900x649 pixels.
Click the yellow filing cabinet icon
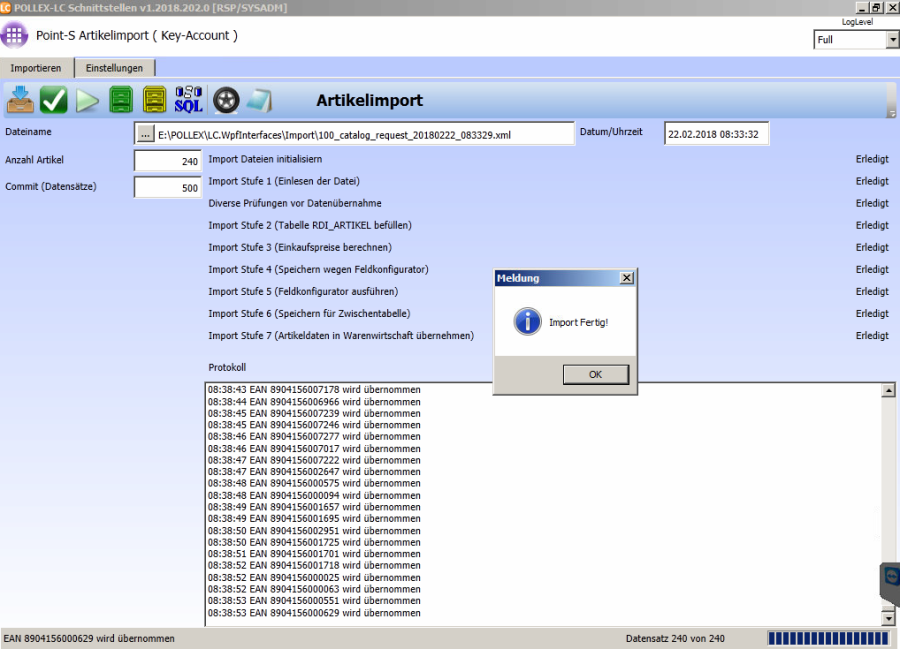[x=155, y=100]
